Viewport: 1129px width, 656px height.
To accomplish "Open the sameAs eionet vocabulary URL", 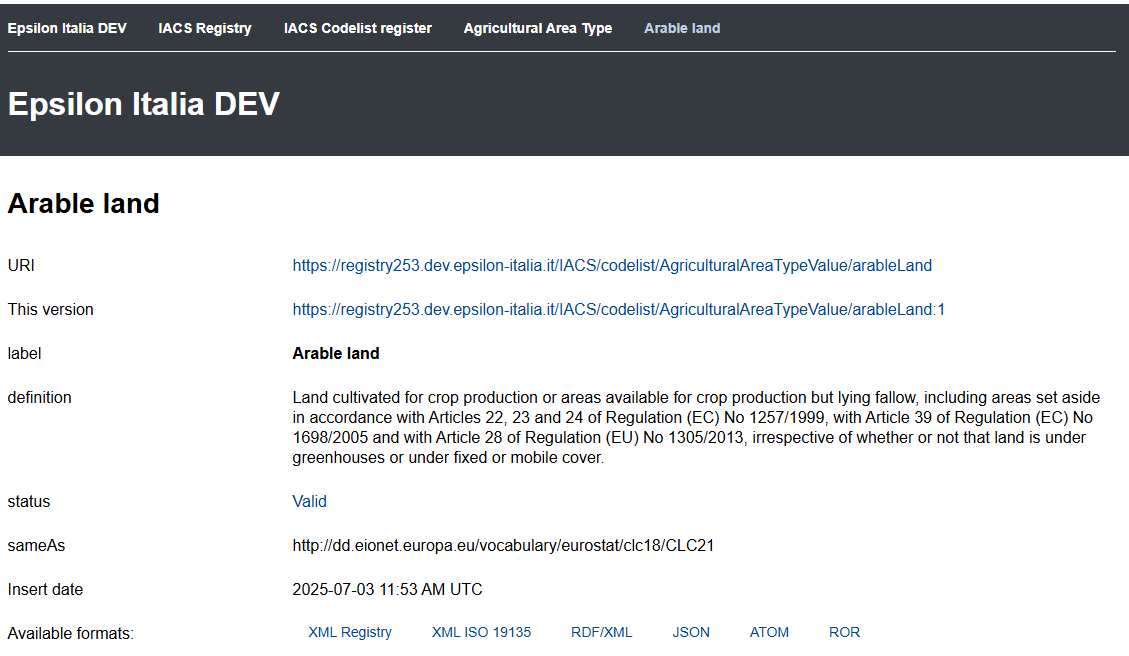I will pos(503,545).
